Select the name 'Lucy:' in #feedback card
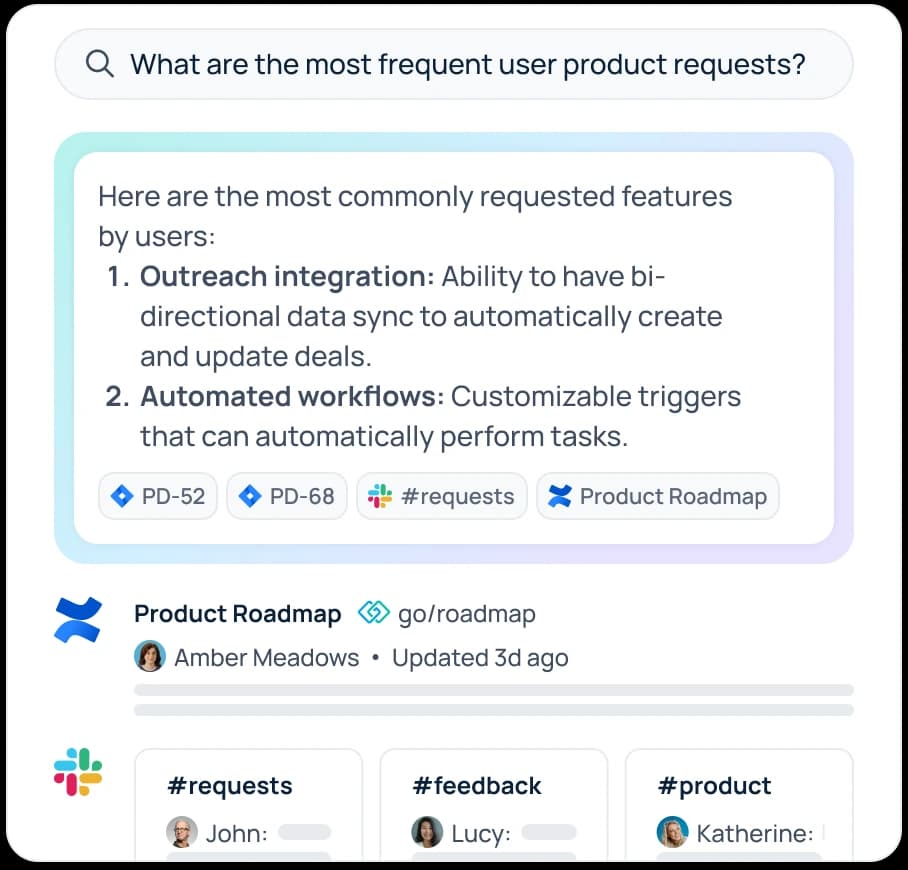The width and height of the screenshot is (908, 870). [481, 834]
